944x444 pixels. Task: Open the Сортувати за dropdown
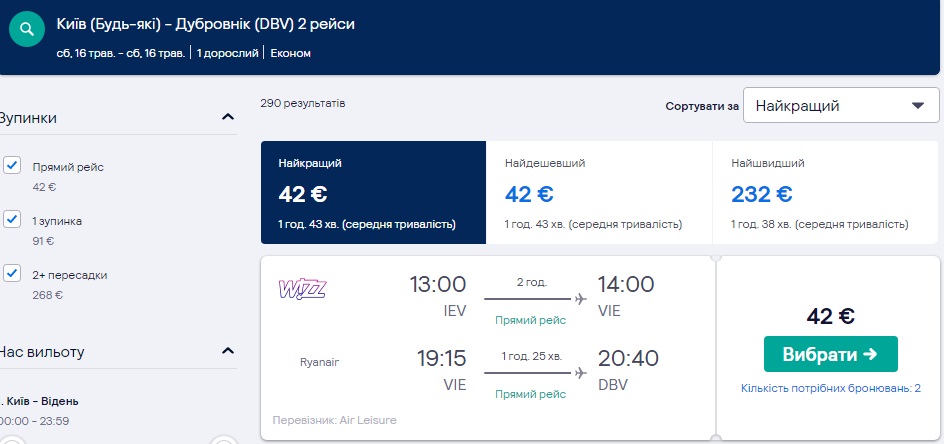[841, 106]
